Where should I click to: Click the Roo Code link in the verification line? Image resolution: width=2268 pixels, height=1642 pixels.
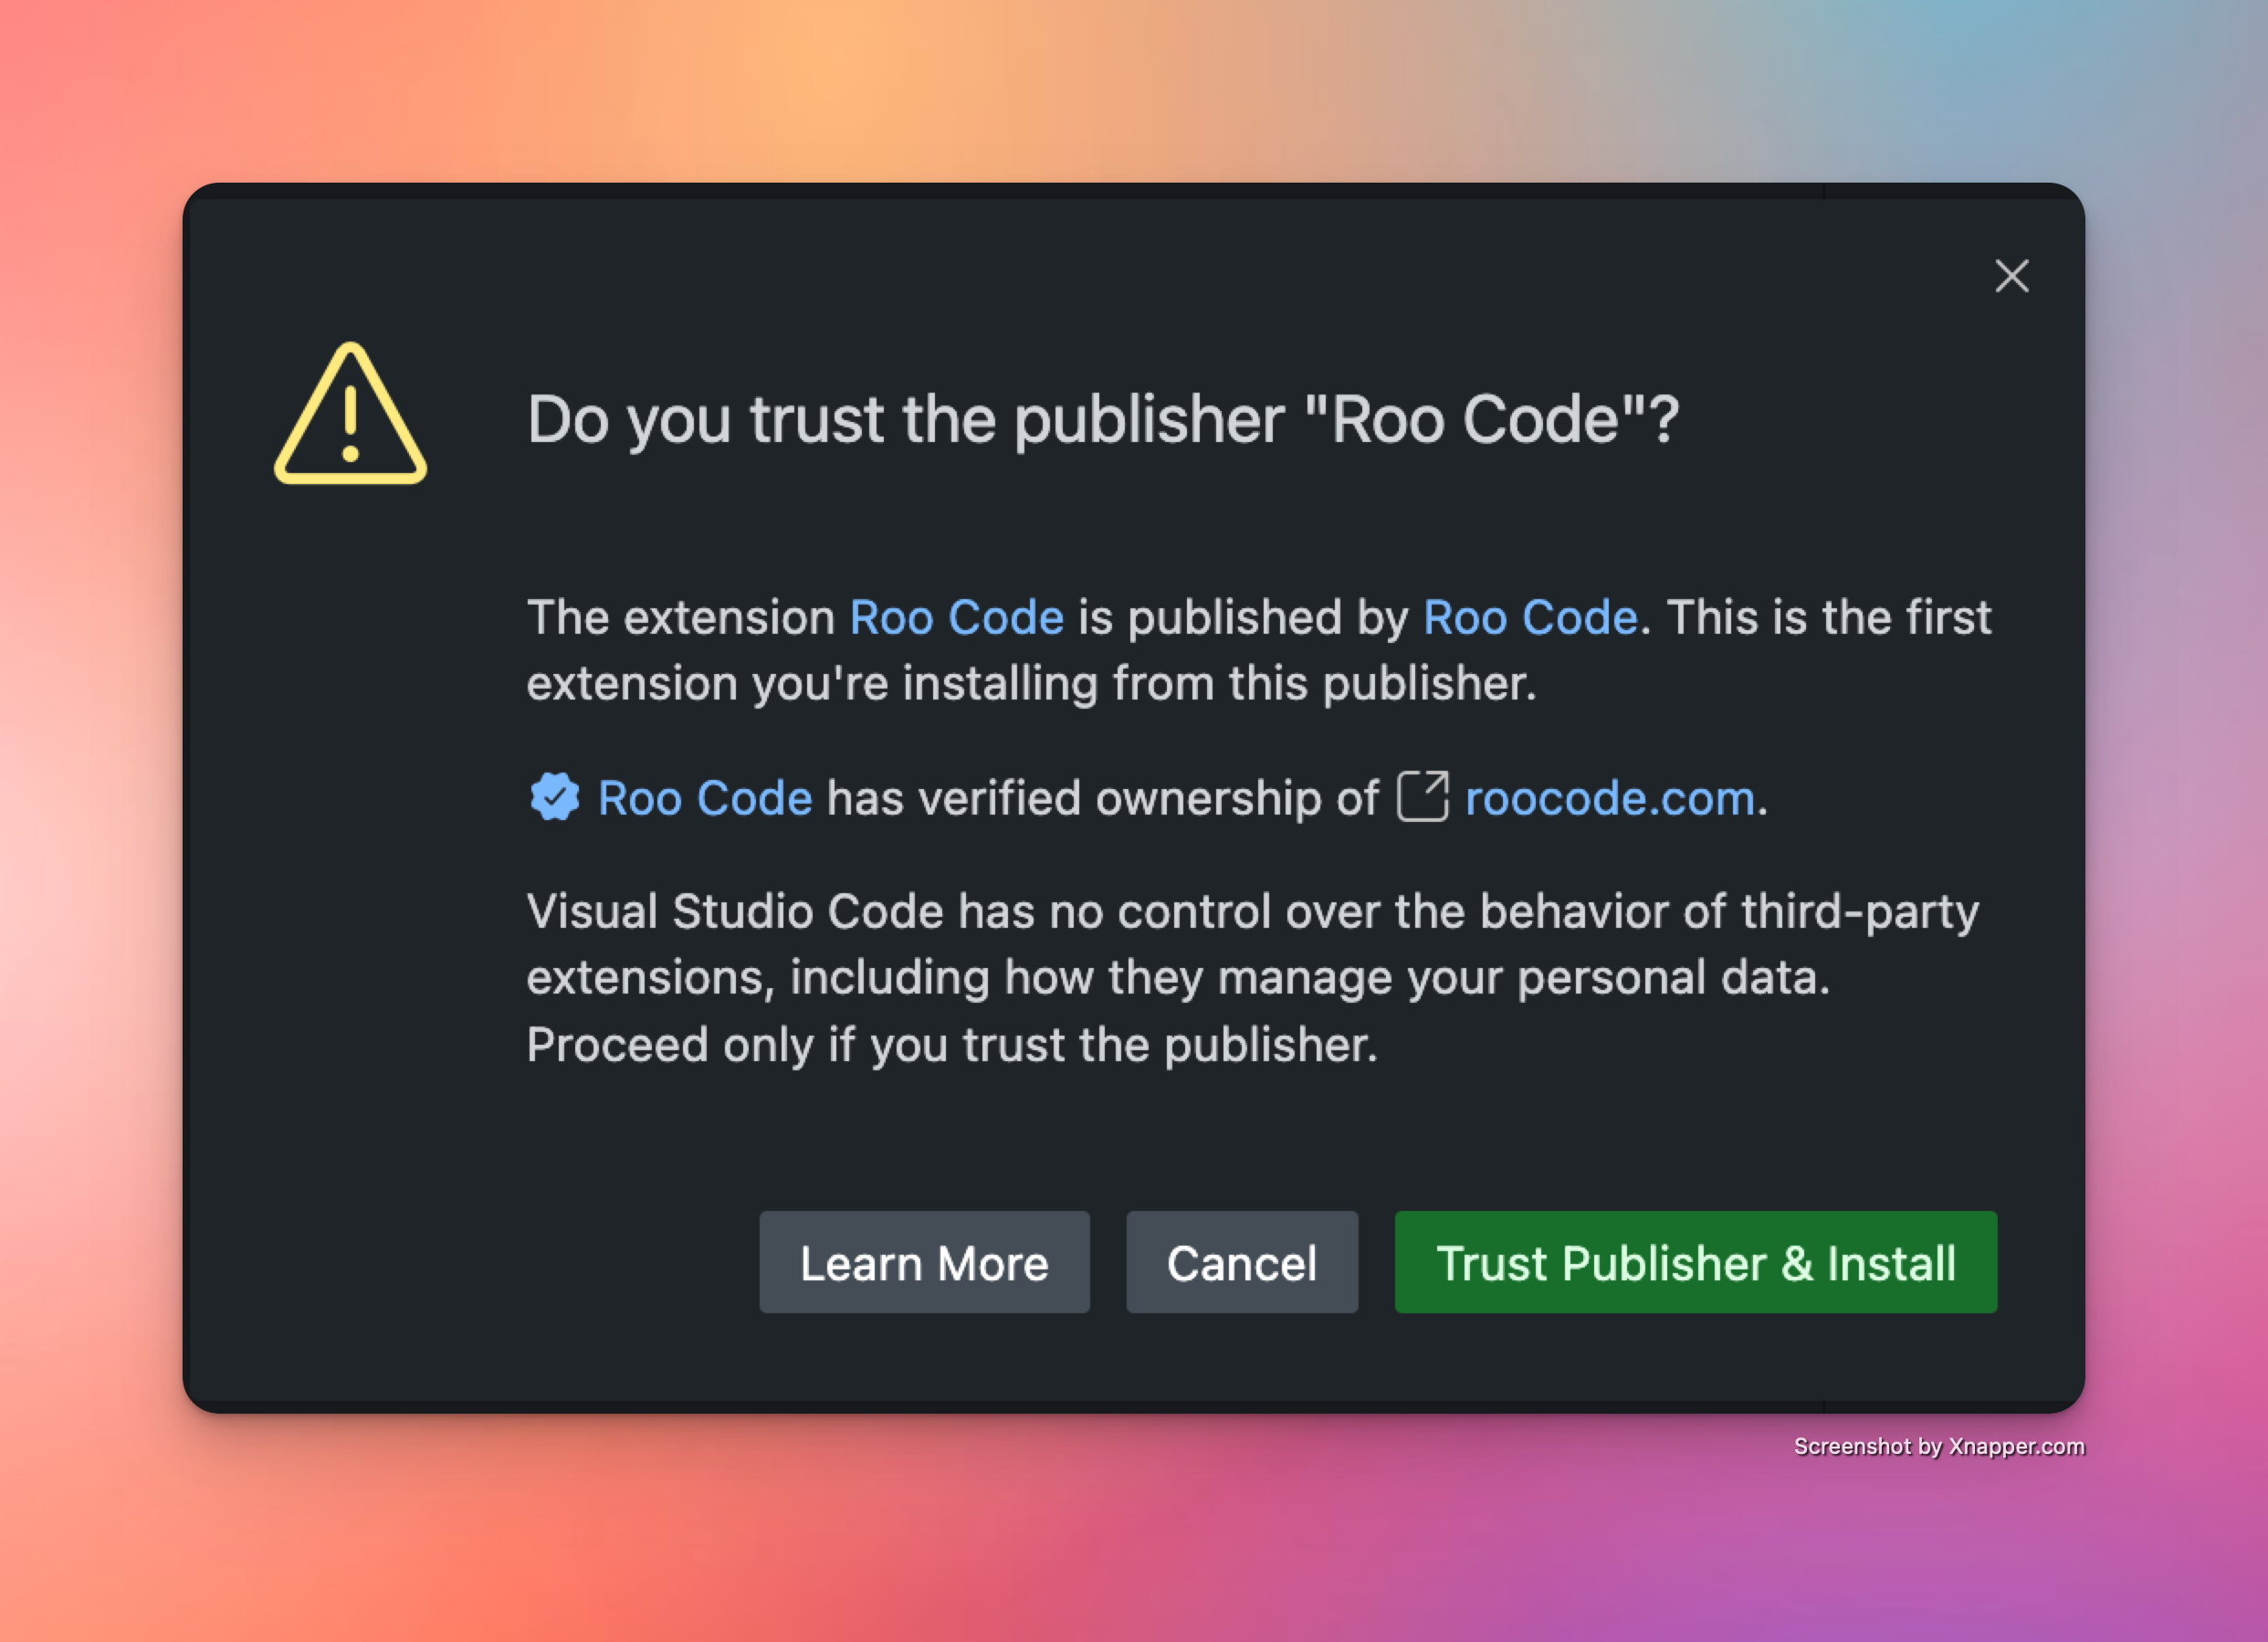703,798
